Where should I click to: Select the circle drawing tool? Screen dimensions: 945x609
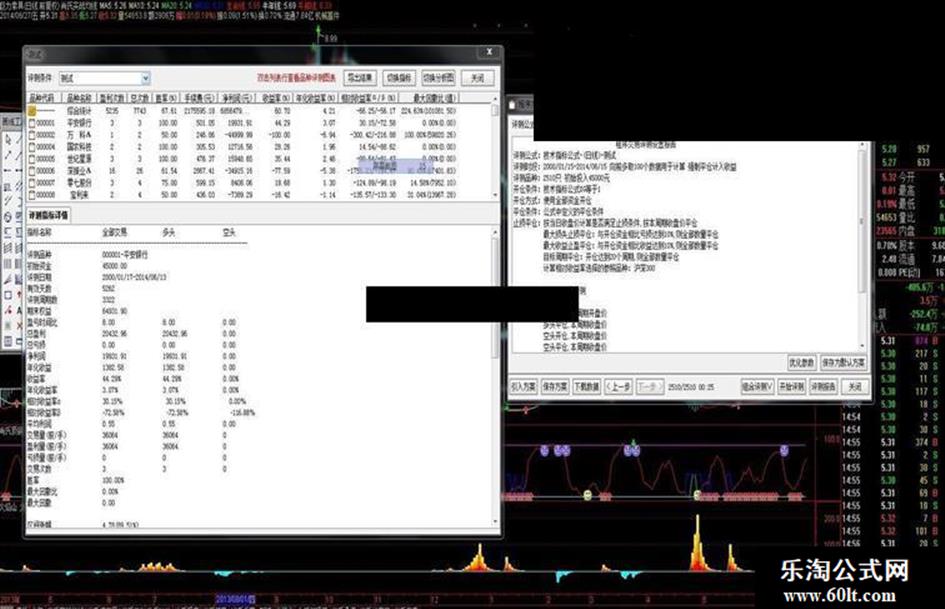(8, 217)
